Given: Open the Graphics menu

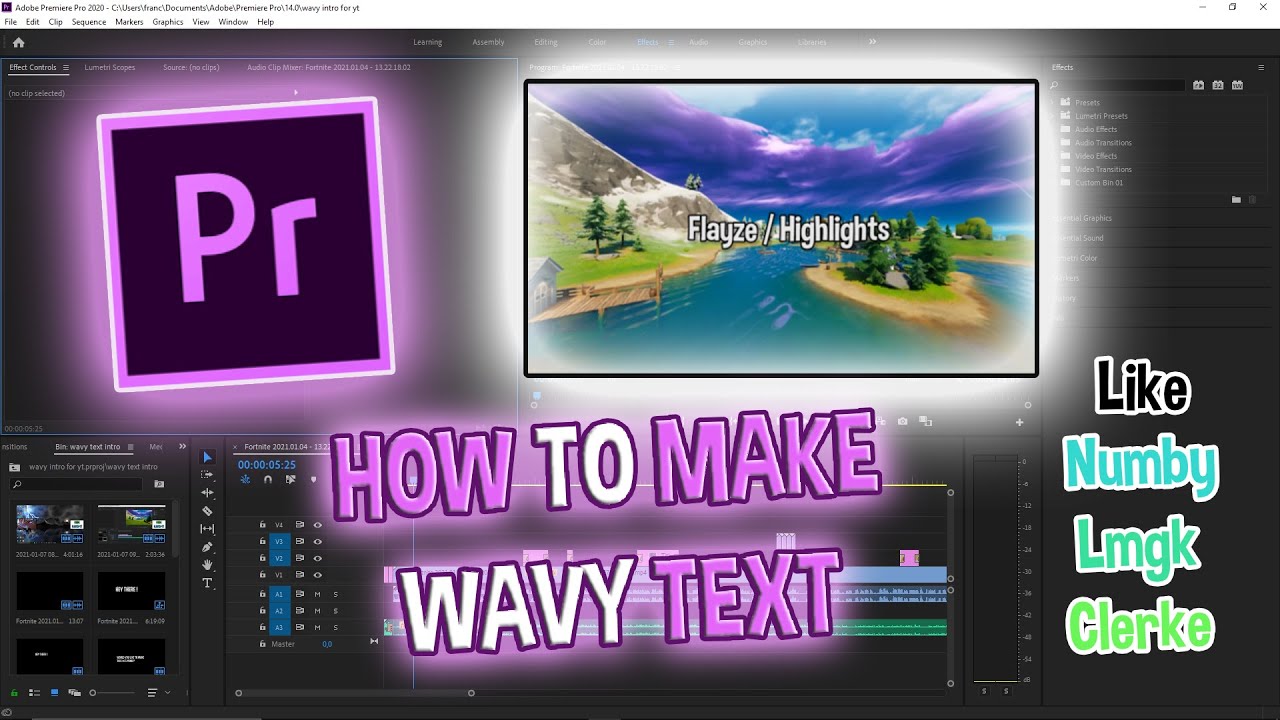Looking at the screenshot, I should (168, 22).
